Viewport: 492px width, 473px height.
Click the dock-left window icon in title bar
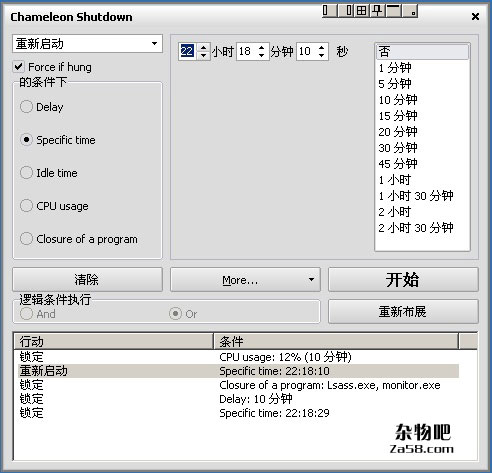pyautogui.click(x=329, y=11)
